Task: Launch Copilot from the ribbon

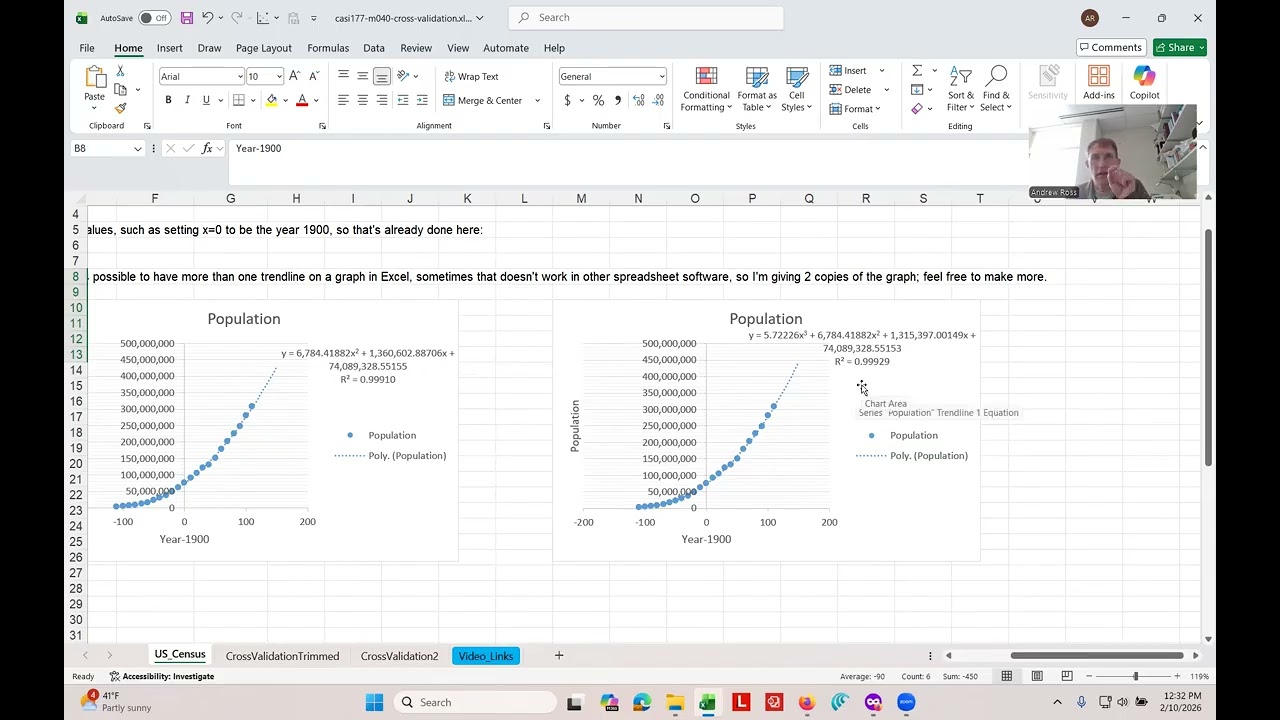Action: click(x=1144, y=83)
